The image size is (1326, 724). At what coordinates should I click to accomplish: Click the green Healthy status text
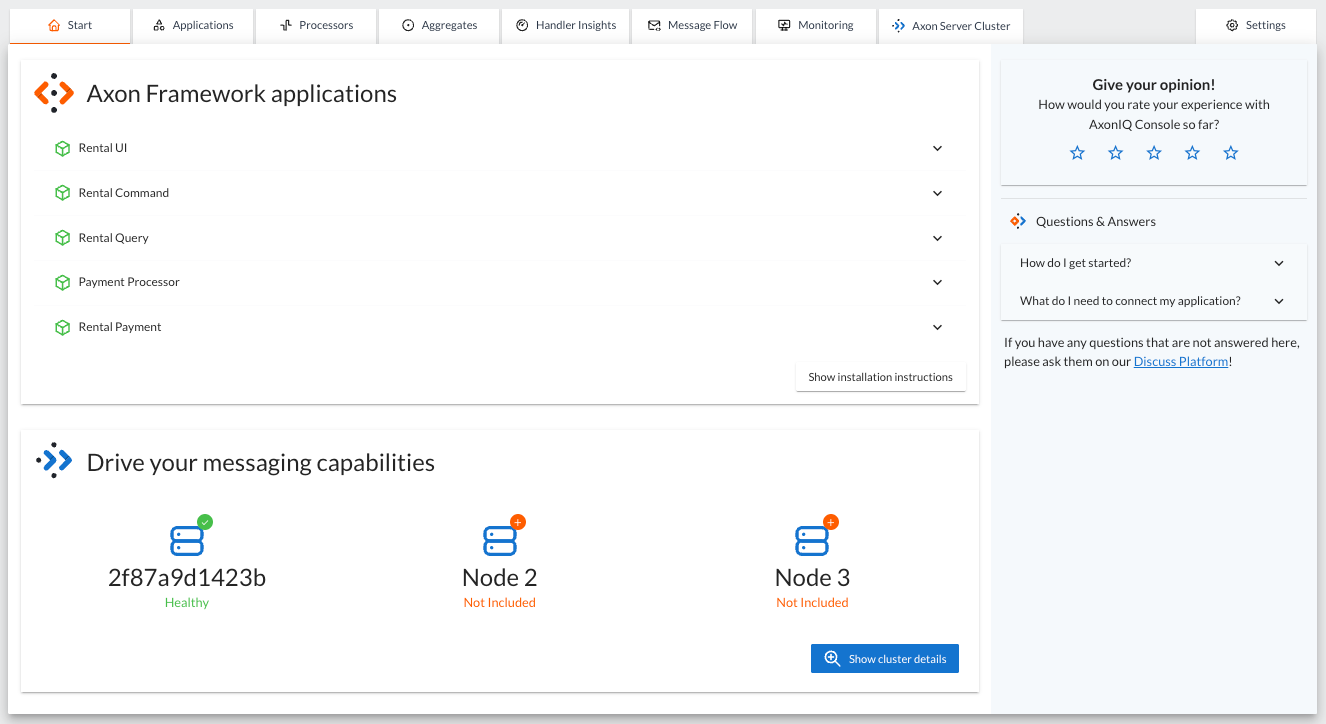[x=187, y=603]
